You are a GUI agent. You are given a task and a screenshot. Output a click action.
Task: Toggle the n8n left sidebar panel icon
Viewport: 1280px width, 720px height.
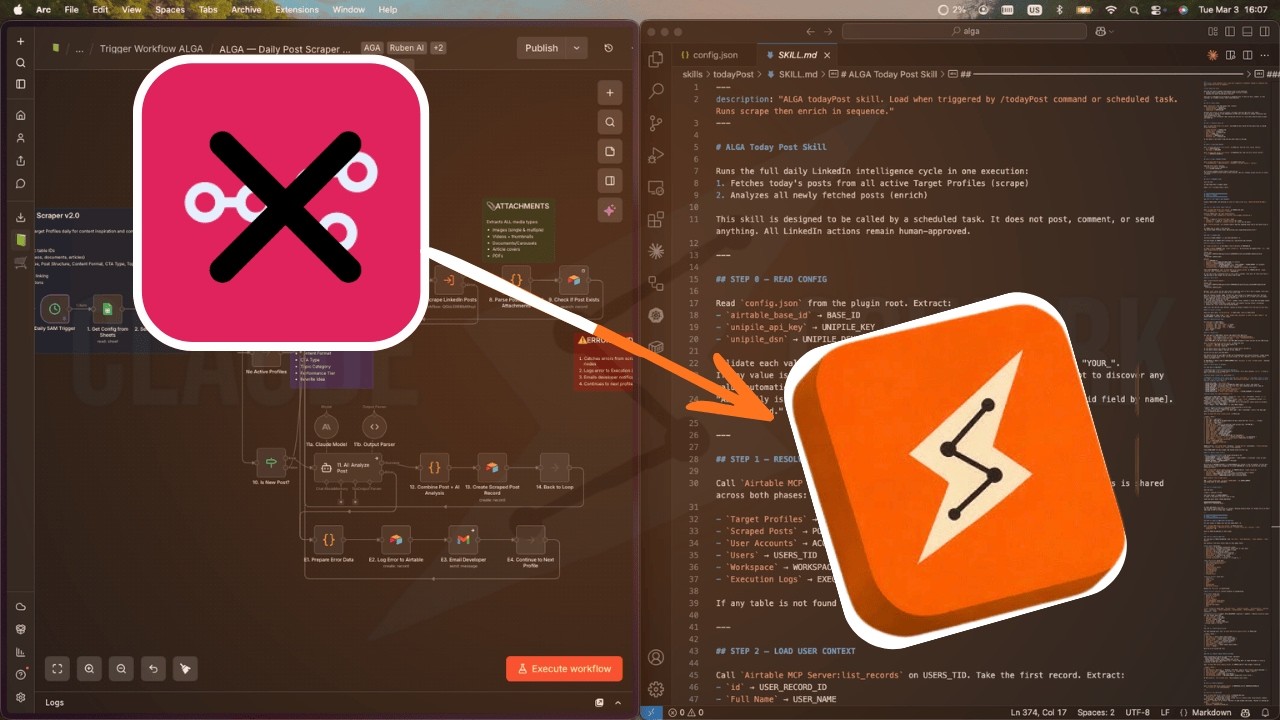(20, 84)
